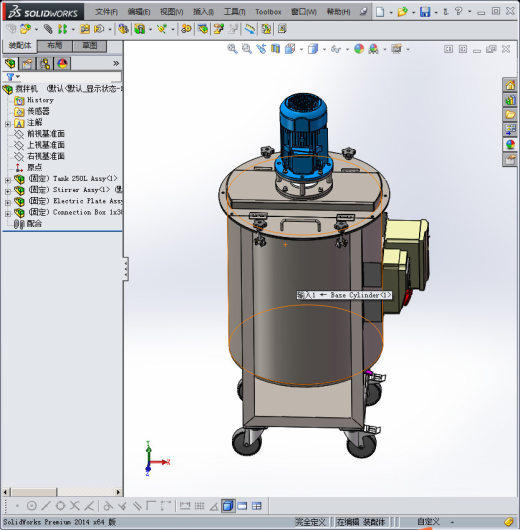Viewport: 520px width, 530px height.
Task: Expand the Stirrer Assy tree node
Action: pos(8,191)
